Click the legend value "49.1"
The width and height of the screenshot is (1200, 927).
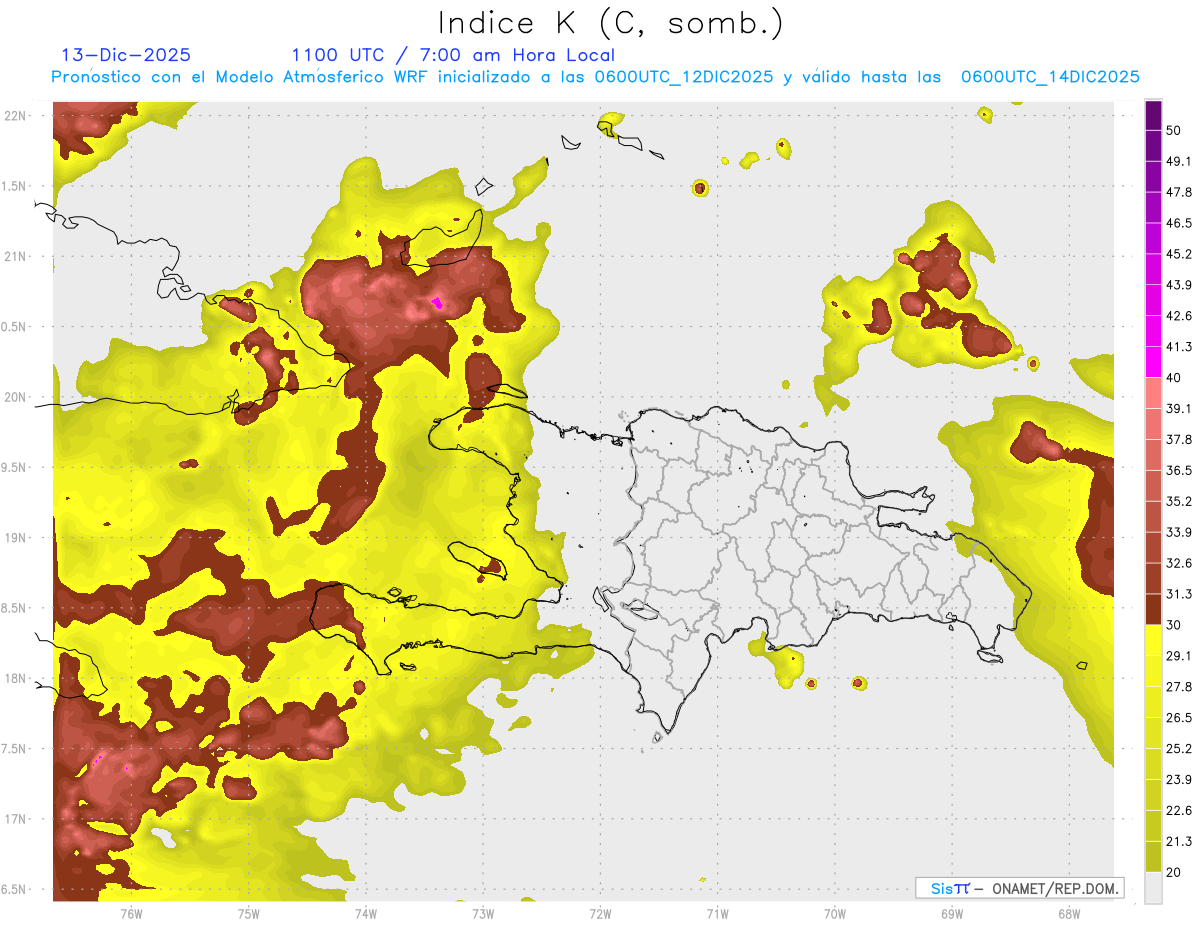point(1180,161)
